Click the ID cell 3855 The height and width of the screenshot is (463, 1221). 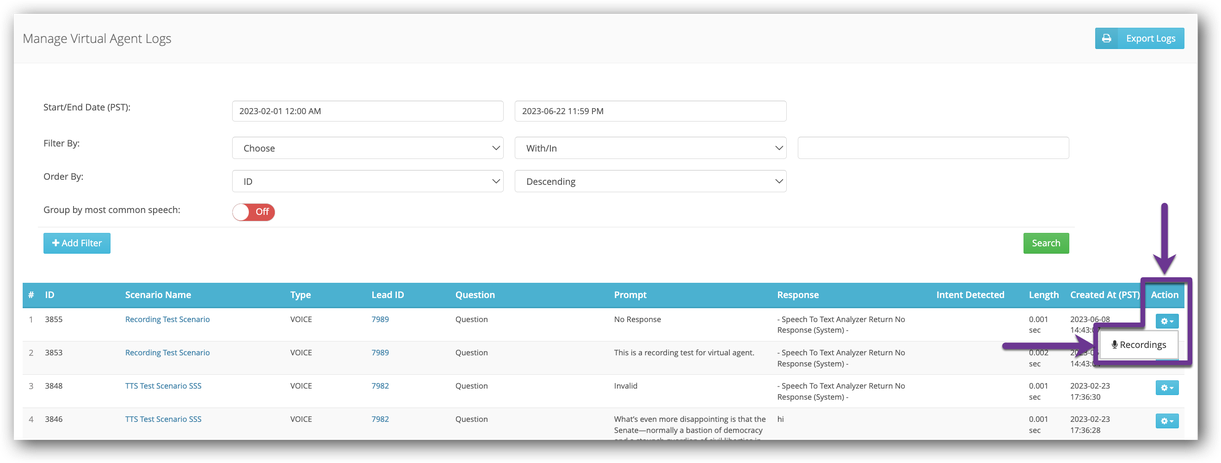[54, 320]
